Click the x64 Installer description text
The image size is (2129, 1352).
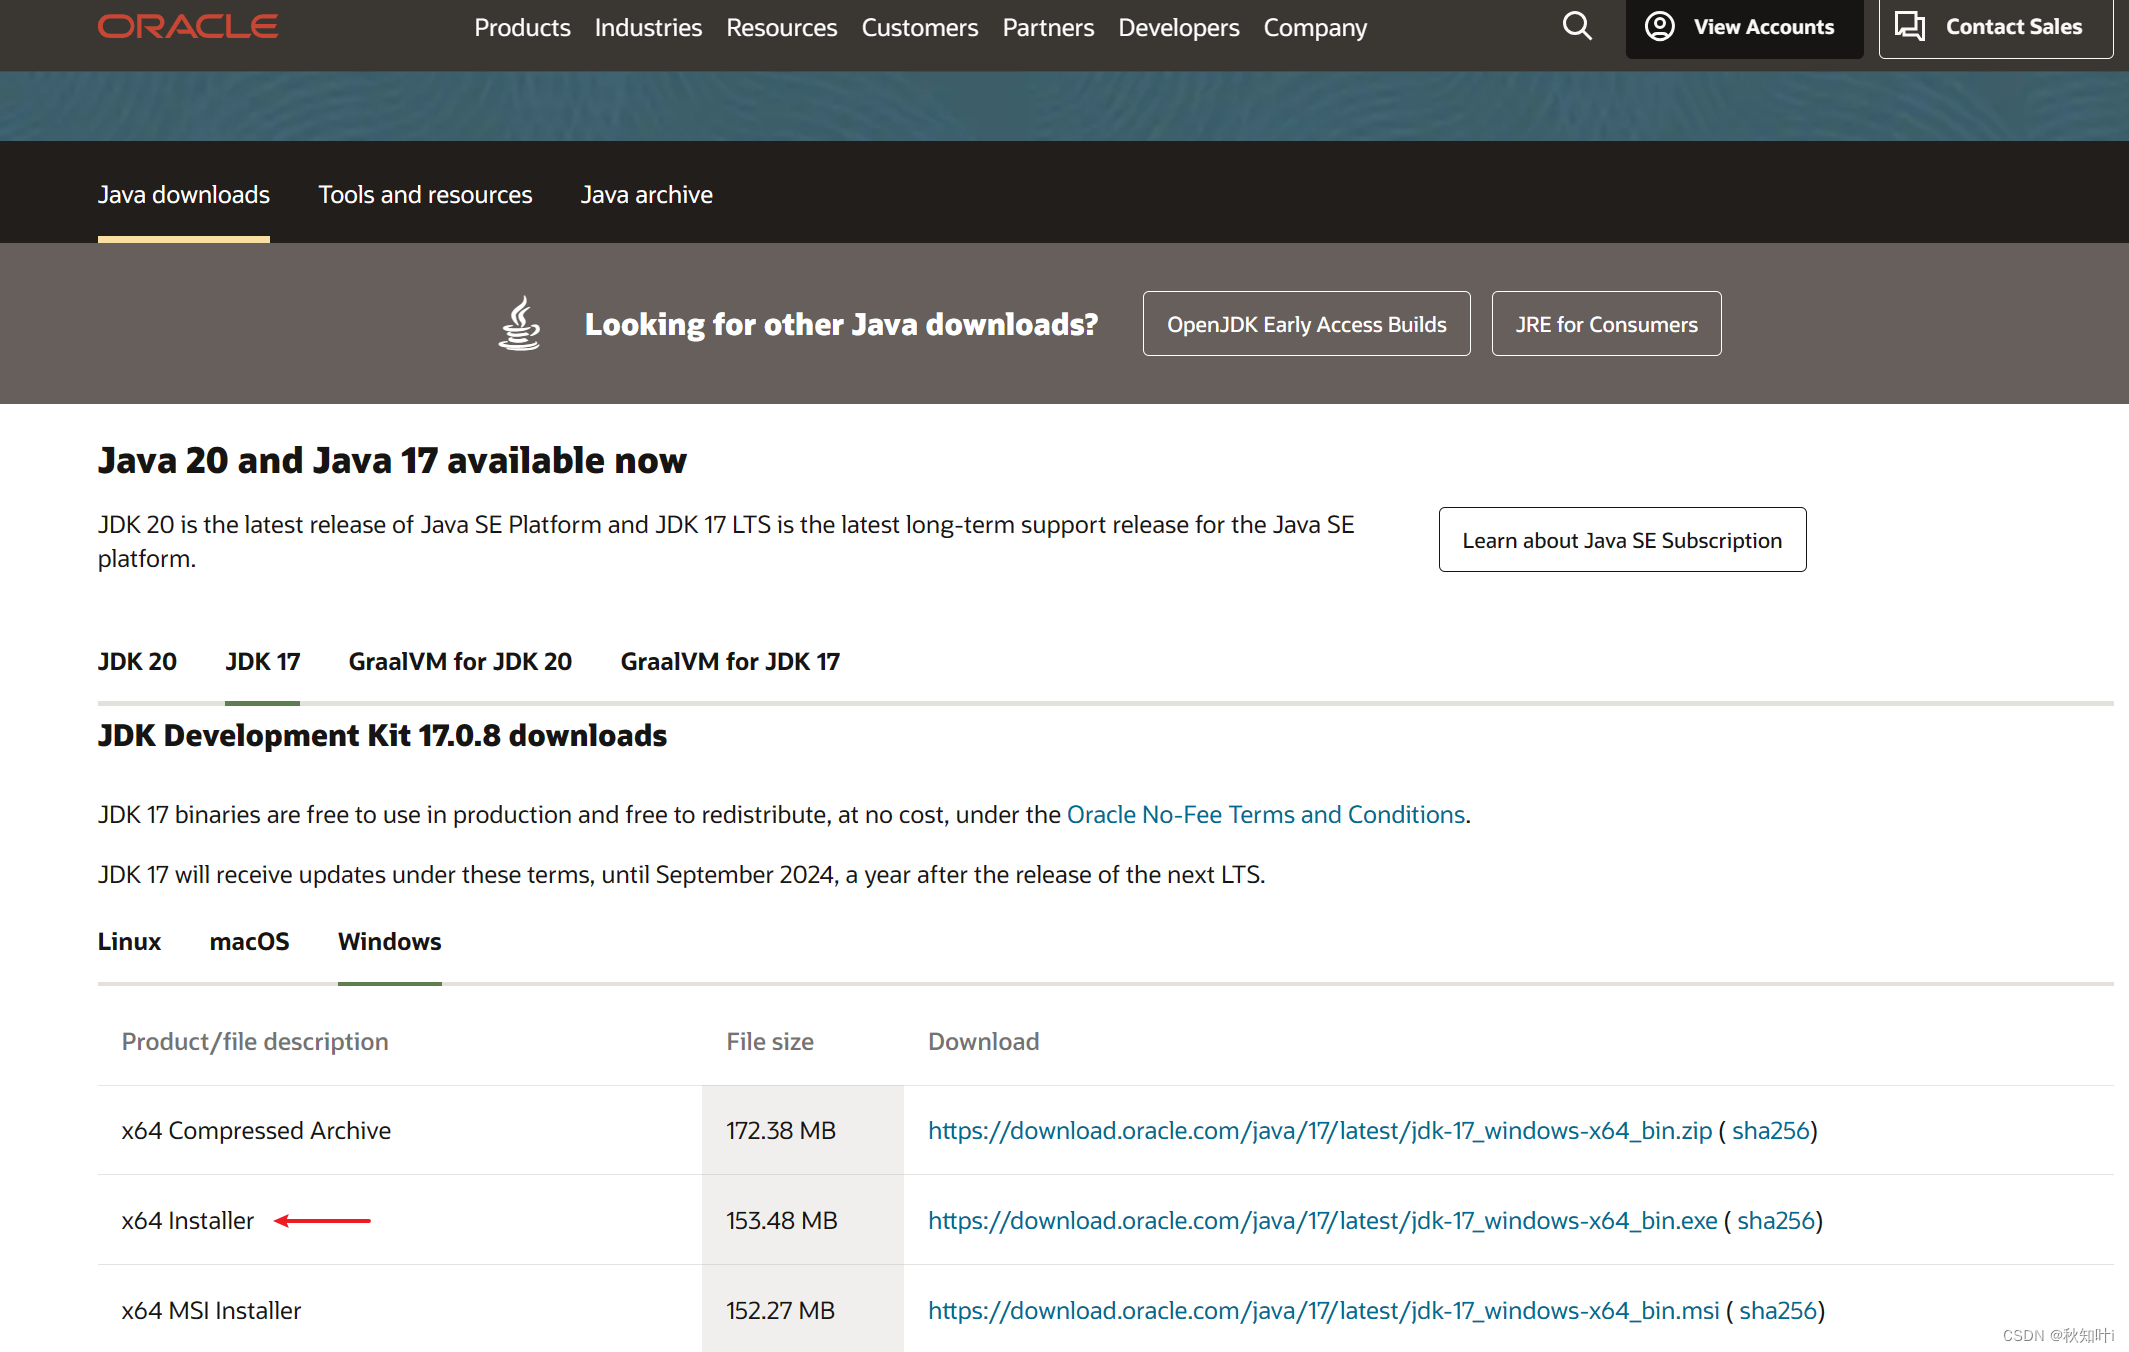coord(188,1220)
